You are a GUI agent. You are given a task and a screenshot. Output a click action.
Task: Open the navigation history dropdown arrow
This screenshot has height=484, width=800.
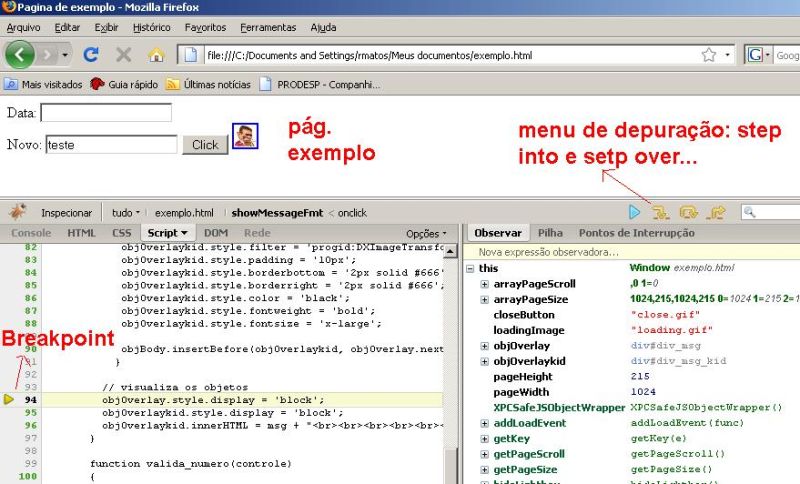pyautogui.click(x=65, y=55)
